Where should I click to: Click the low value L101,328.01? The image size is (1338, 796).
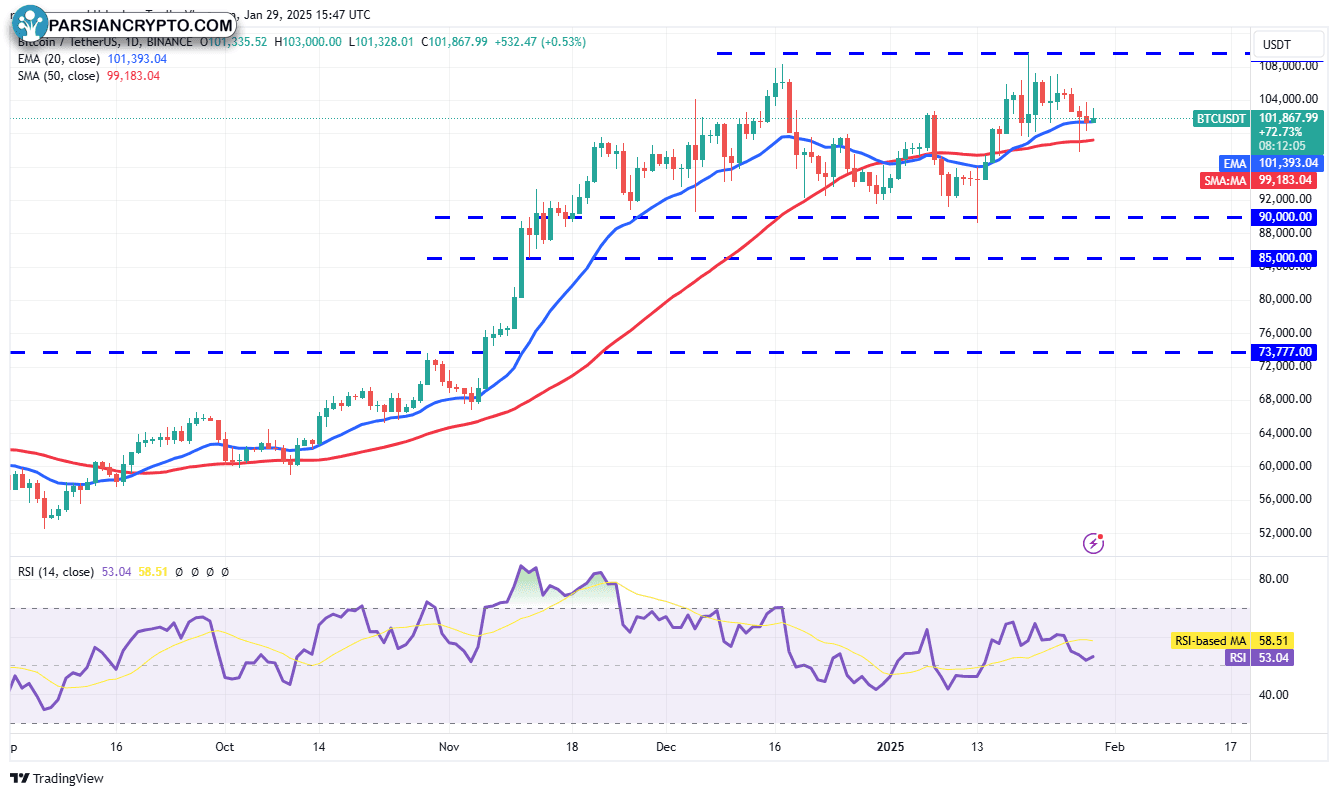pyautogui.click(x=383, y=42)
